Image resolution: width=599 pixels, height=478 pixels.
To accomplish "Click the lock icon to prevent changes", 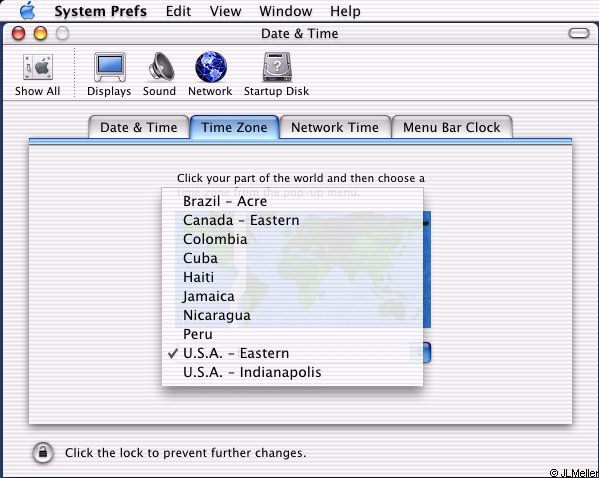I will coord(43,452).
